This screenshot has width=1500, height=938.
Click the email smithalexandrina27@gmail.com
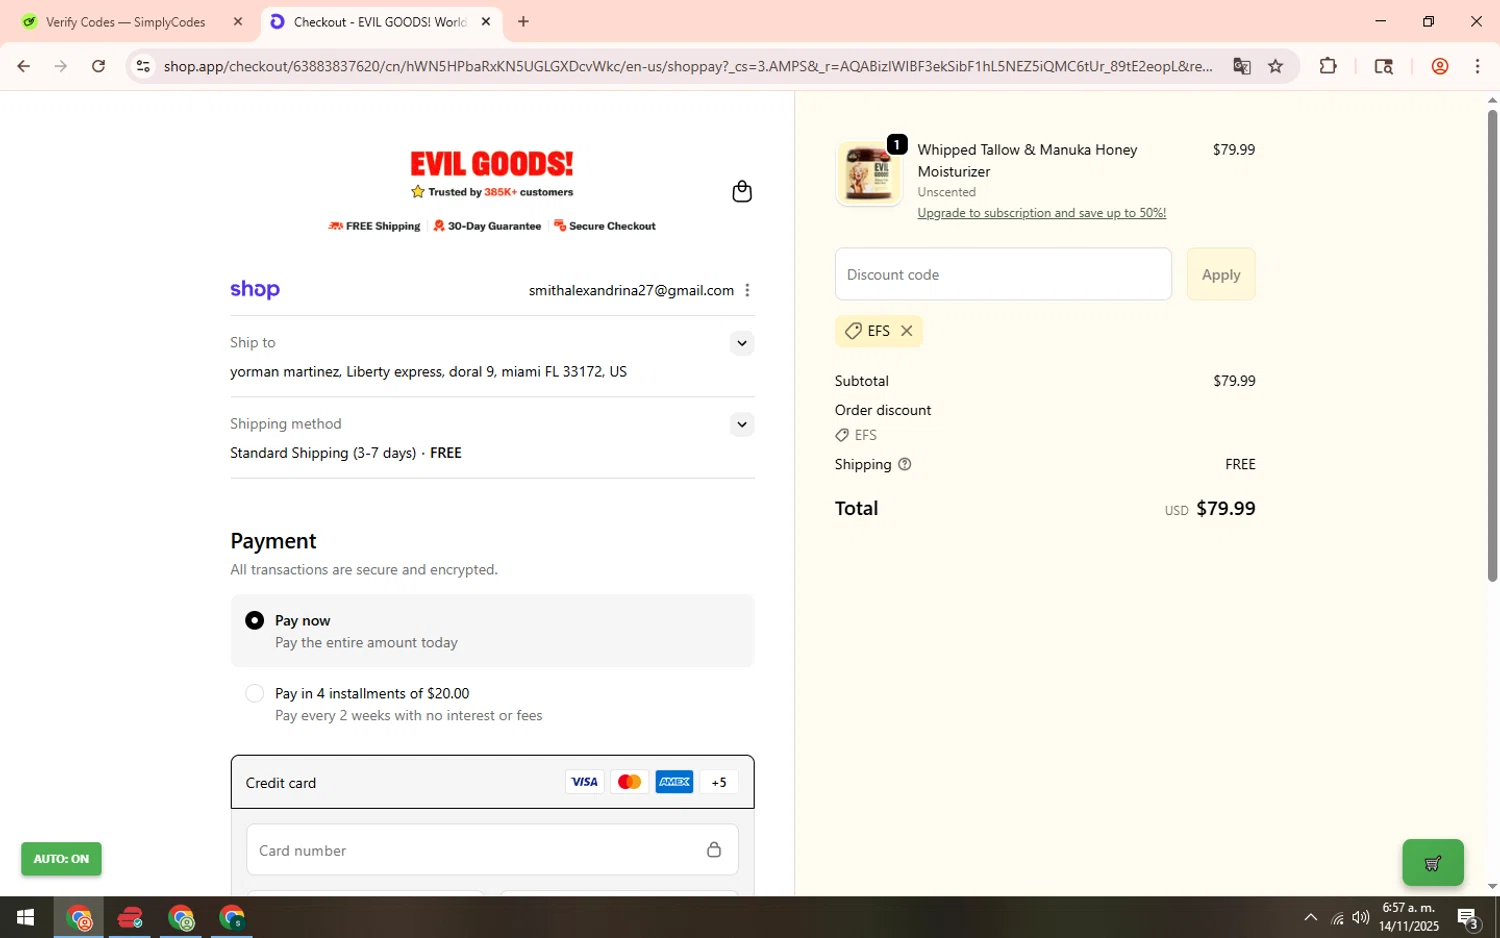click(x=631, y=290)
